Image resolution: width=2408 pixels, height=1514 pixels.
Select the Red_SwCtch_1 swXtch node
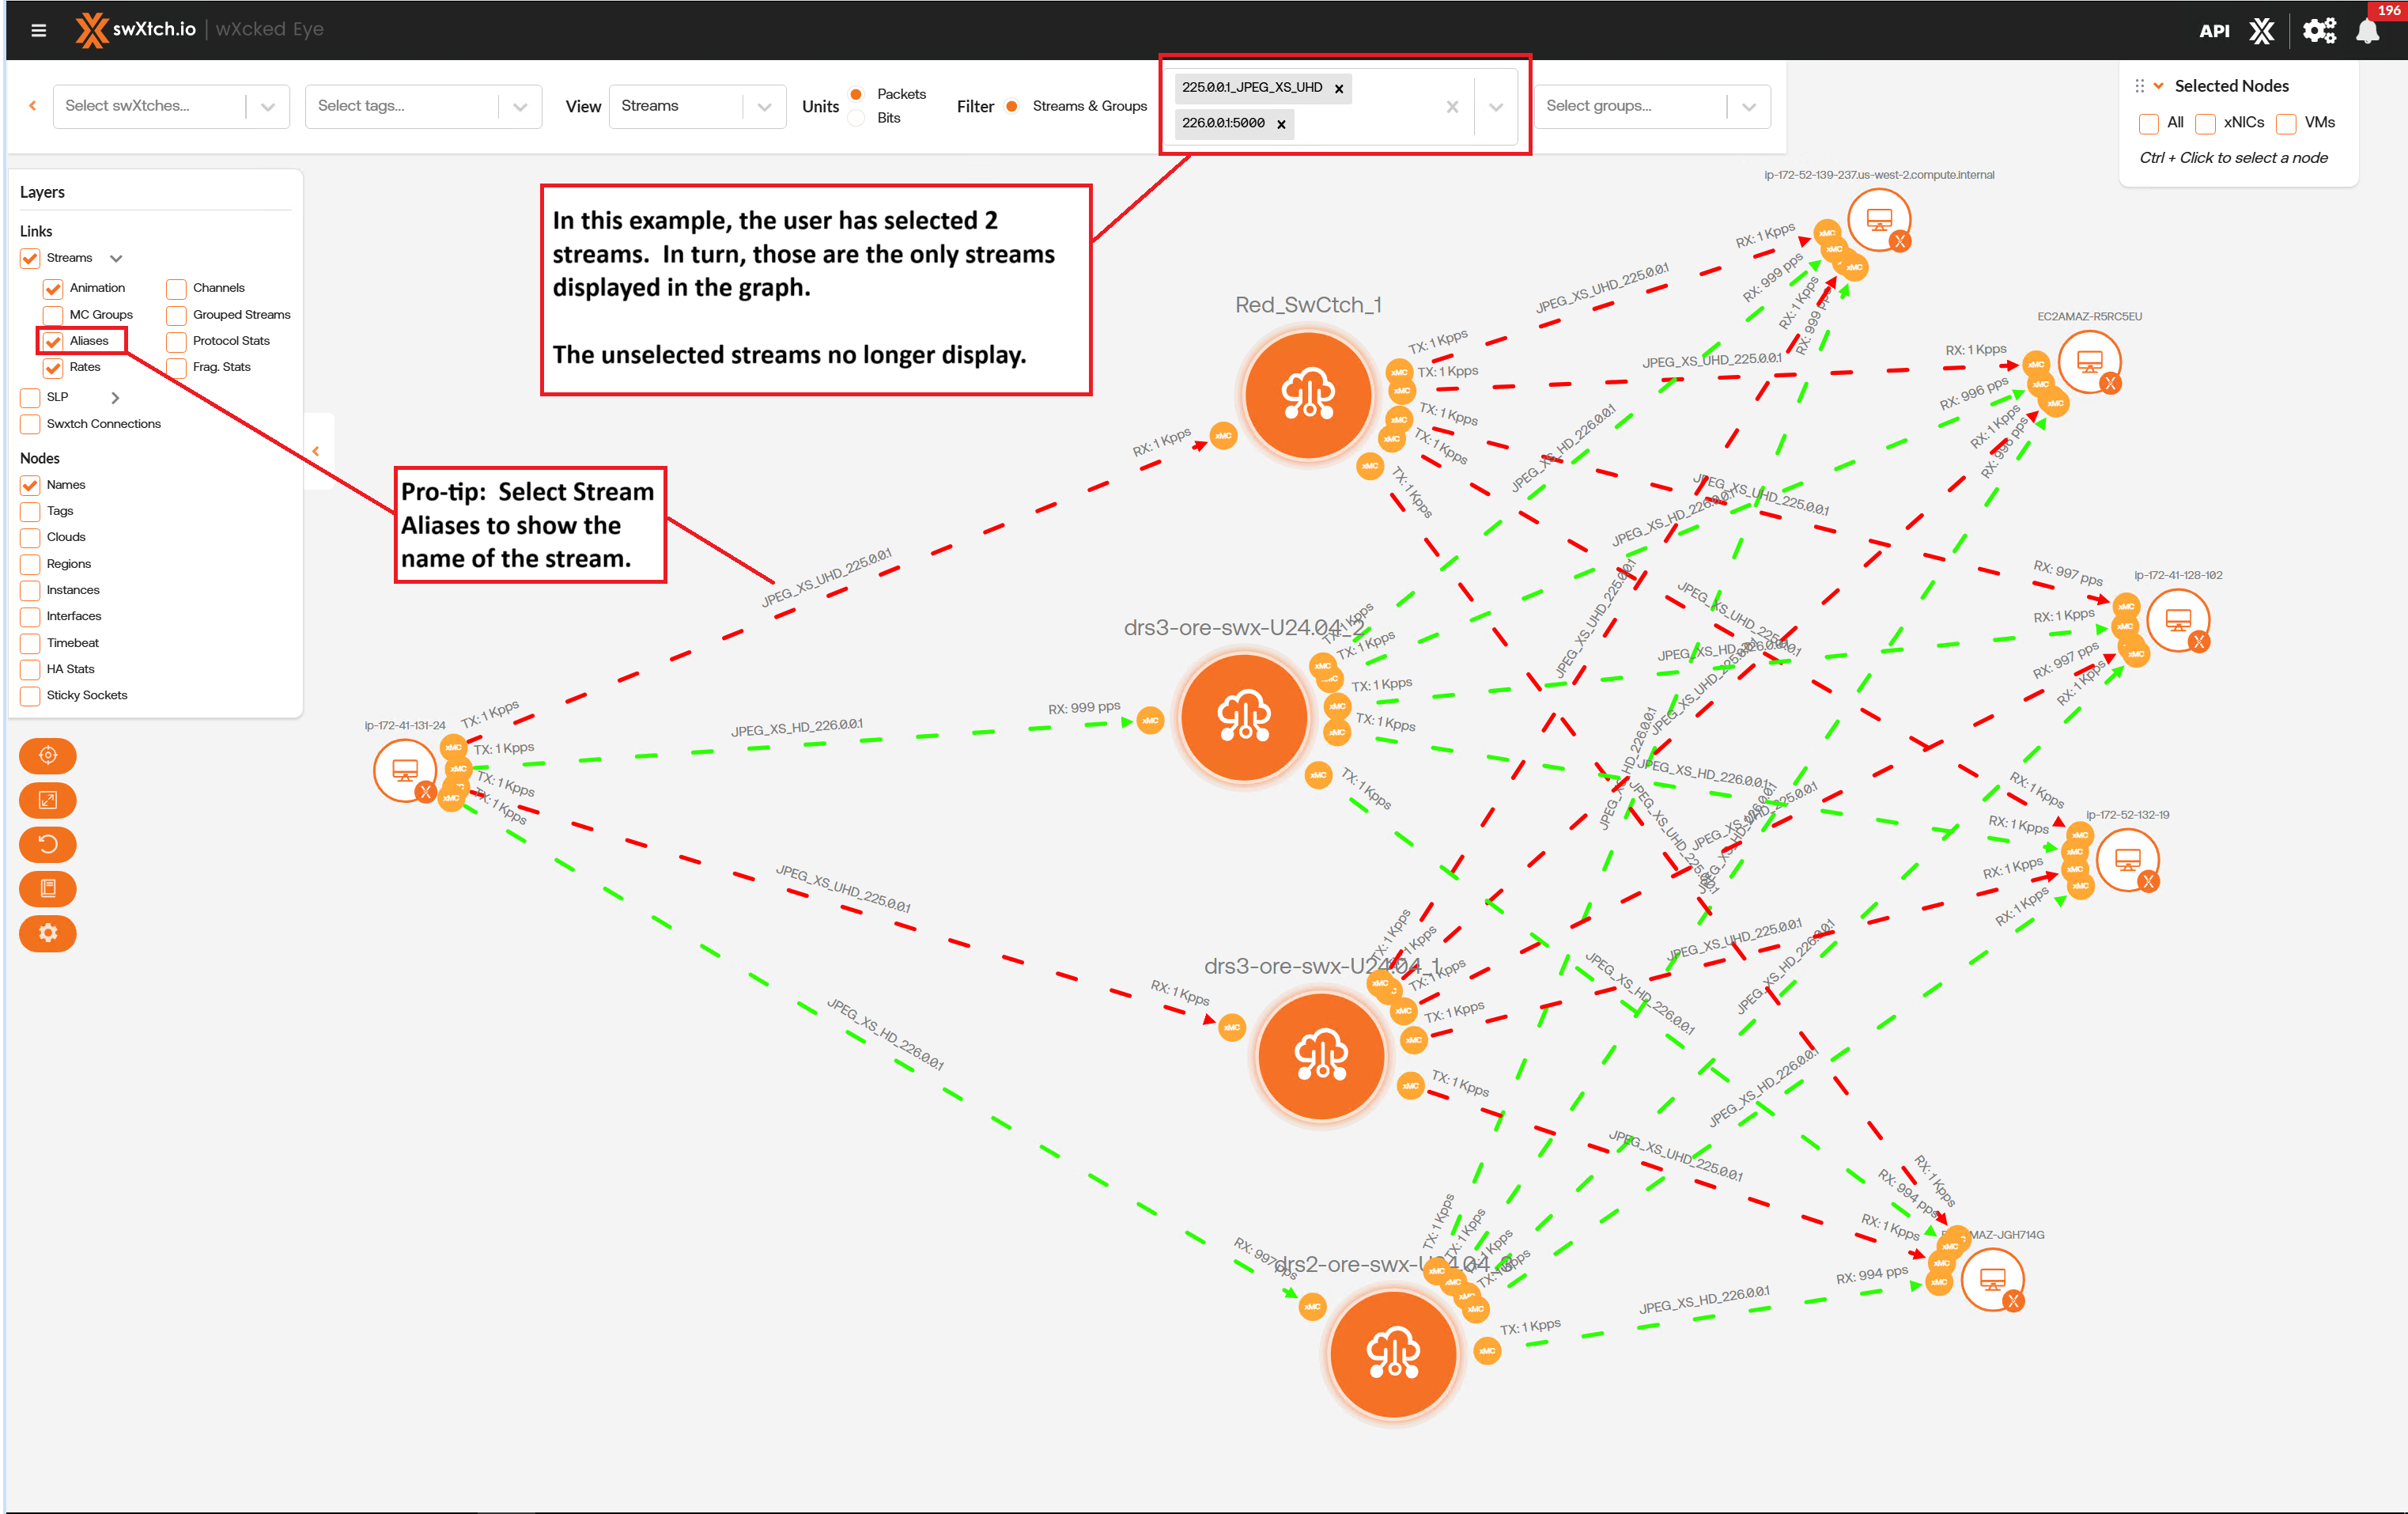(1307, 395)
